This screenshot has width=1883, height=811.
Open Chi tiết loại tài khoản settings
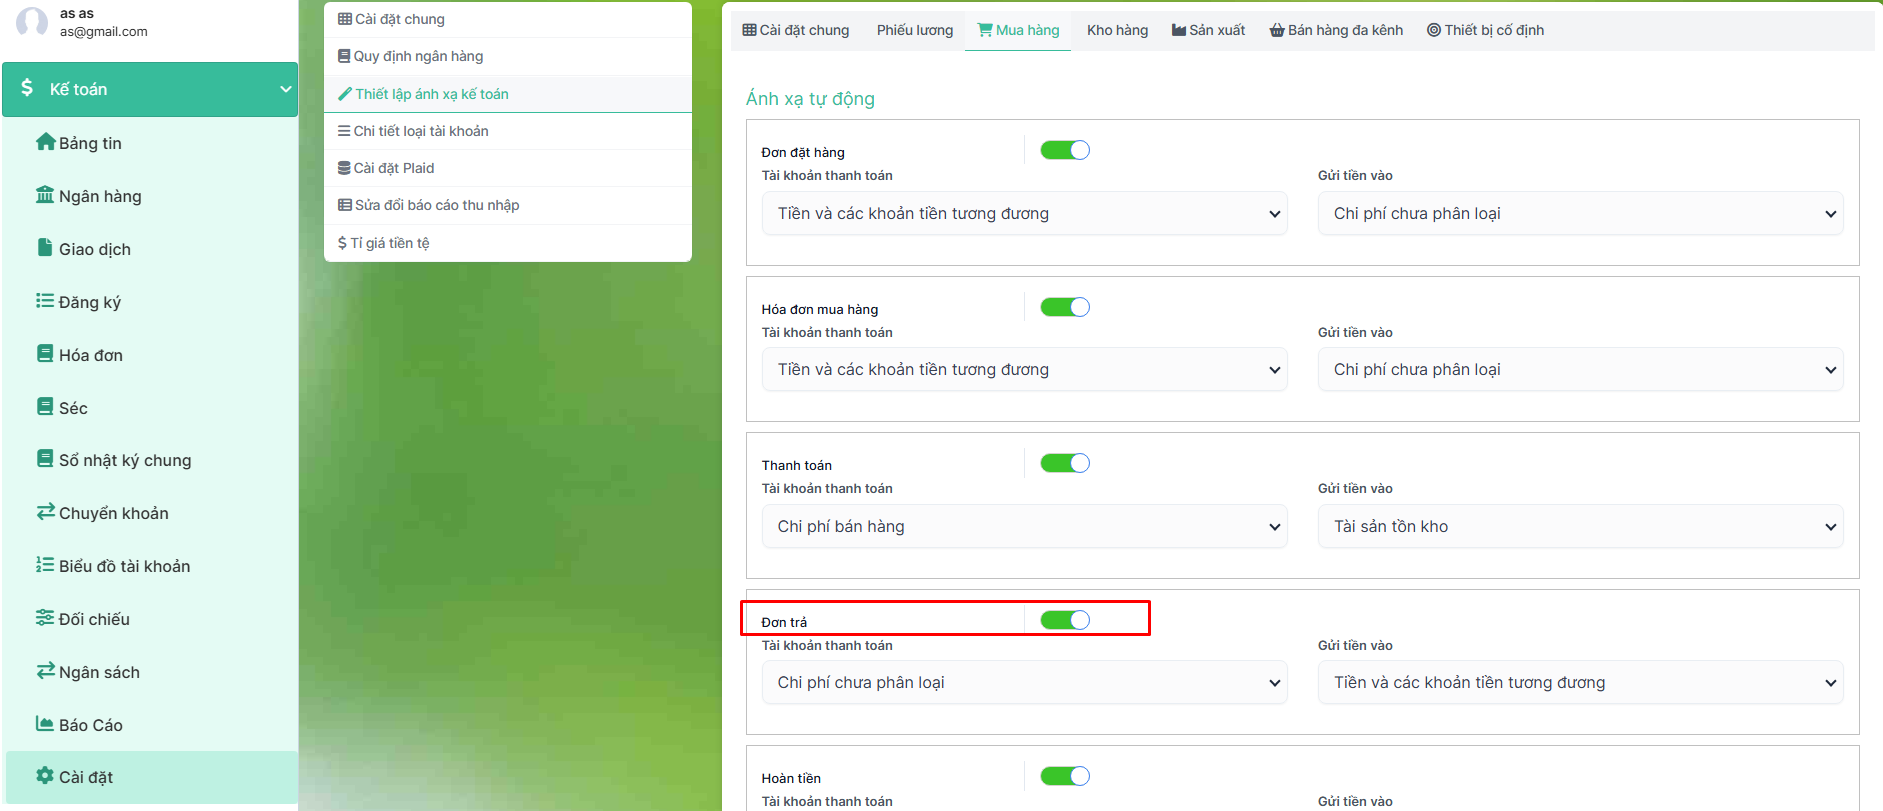click(x=420, y=131)
